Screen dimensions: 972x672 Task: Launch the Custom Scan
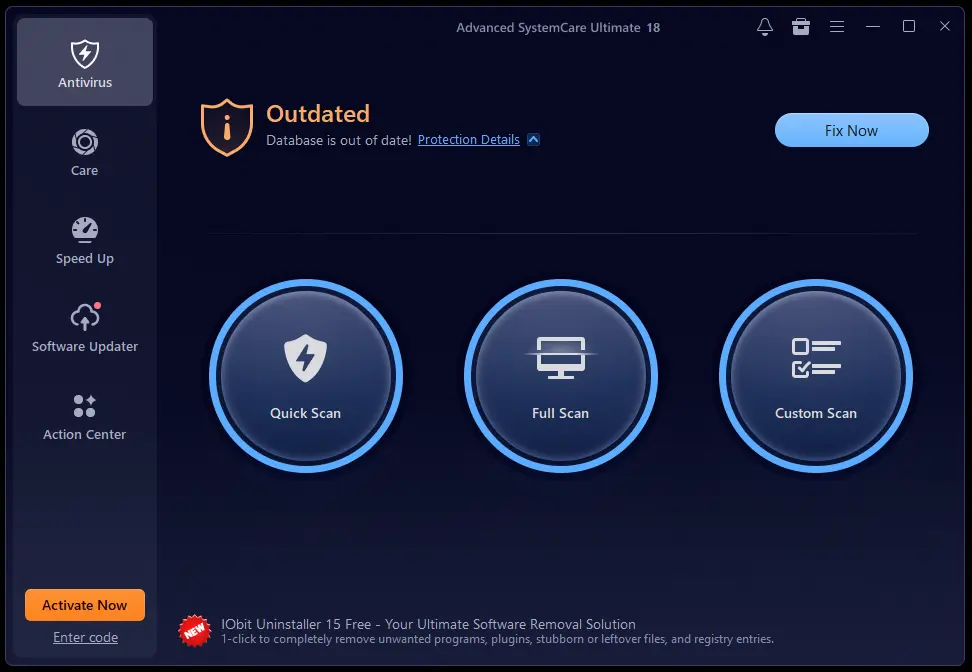pyautogui.click(x=816, y=376)
